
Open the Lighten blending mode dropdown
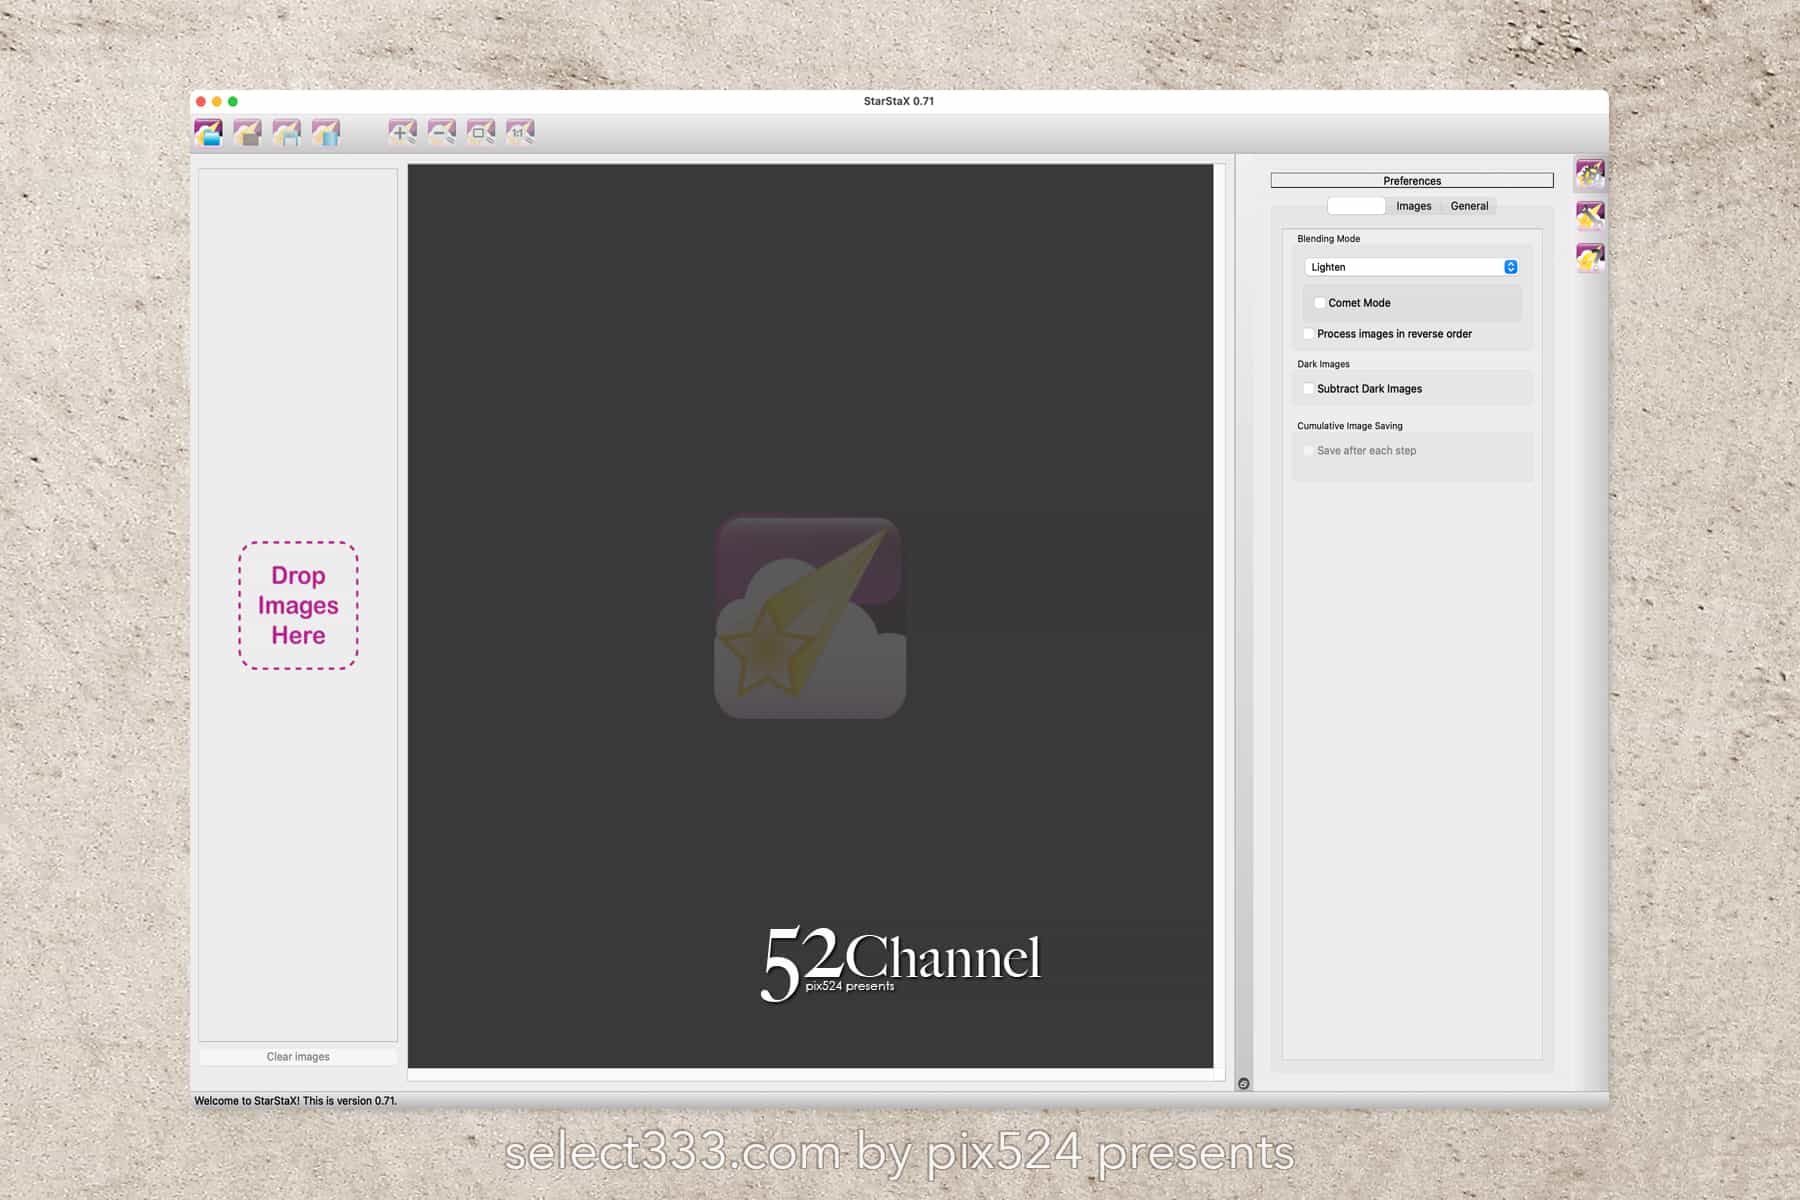(x=1412, y=267)
